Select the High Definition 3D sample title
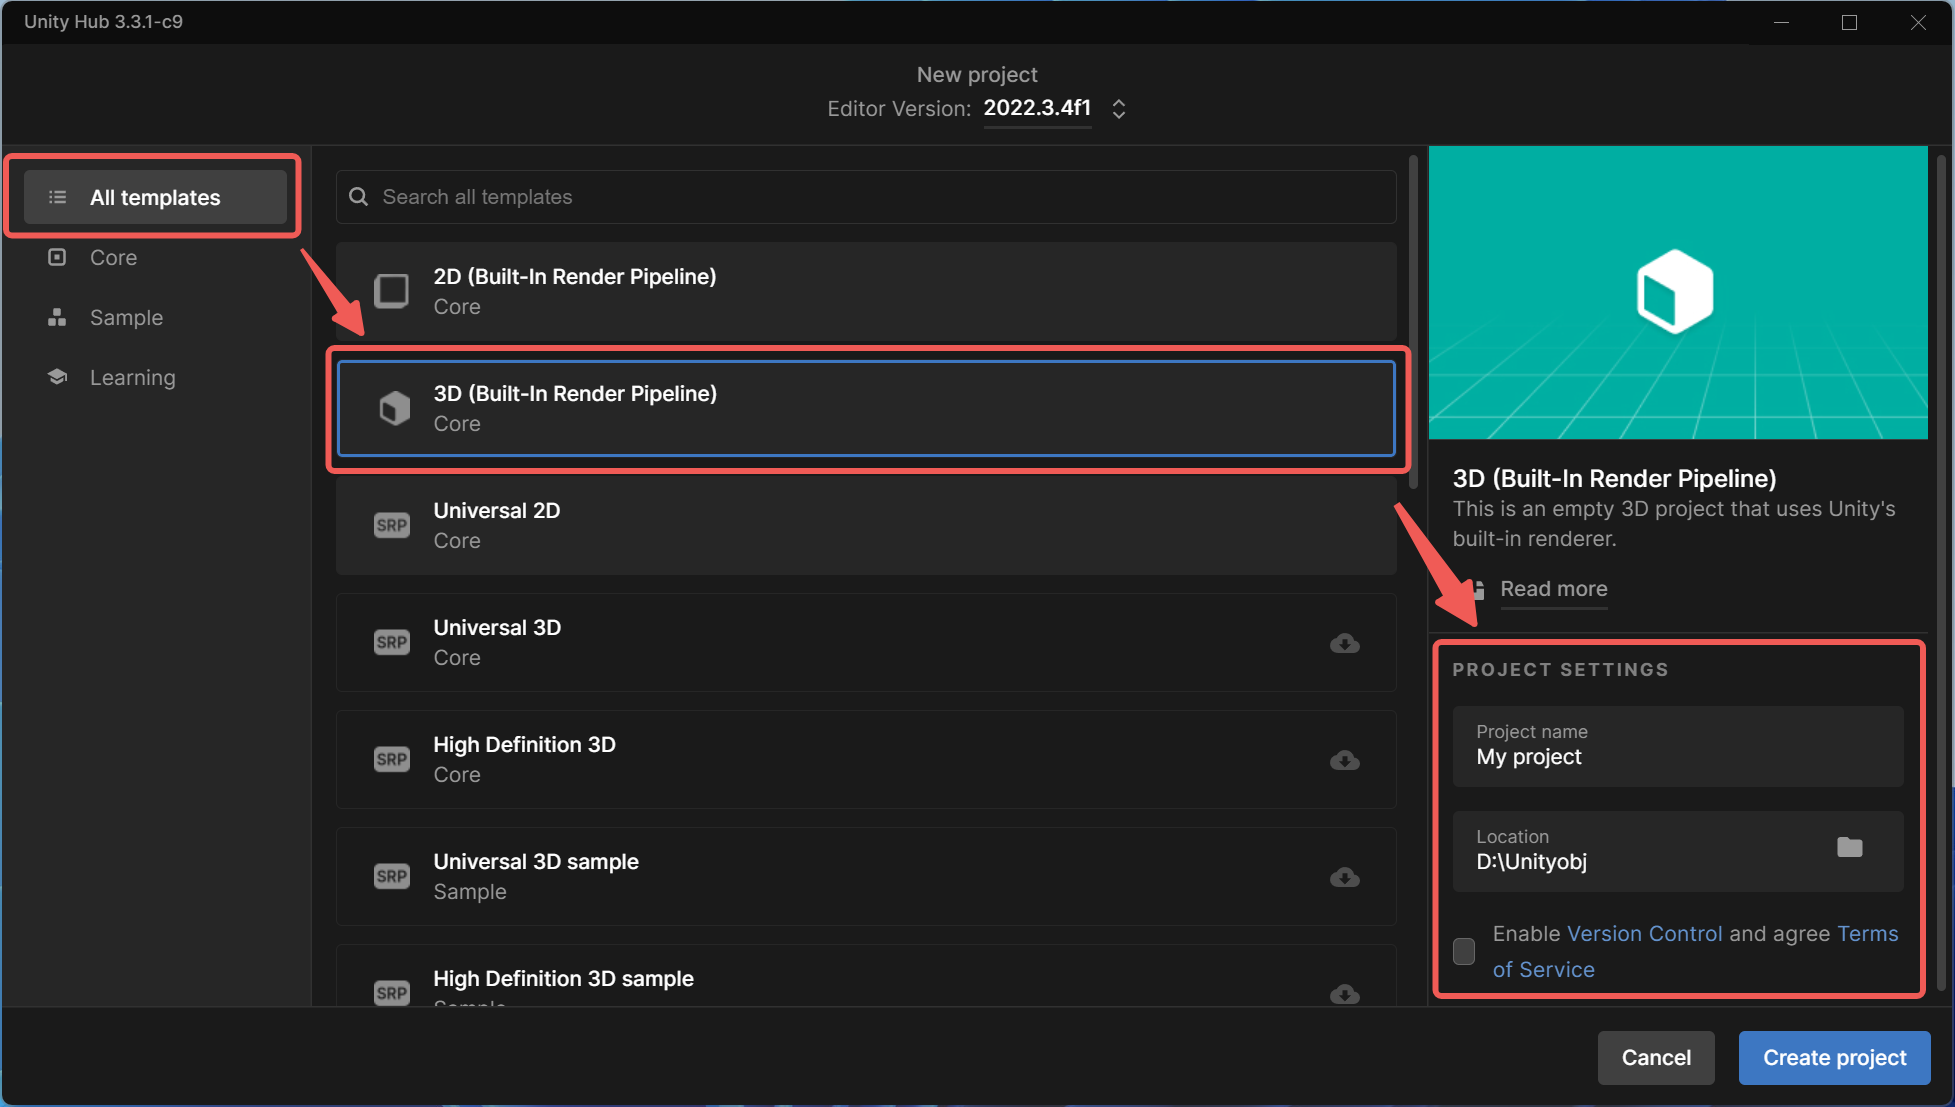Screen dimensions: 1955x1107 (x=563, y=978)
